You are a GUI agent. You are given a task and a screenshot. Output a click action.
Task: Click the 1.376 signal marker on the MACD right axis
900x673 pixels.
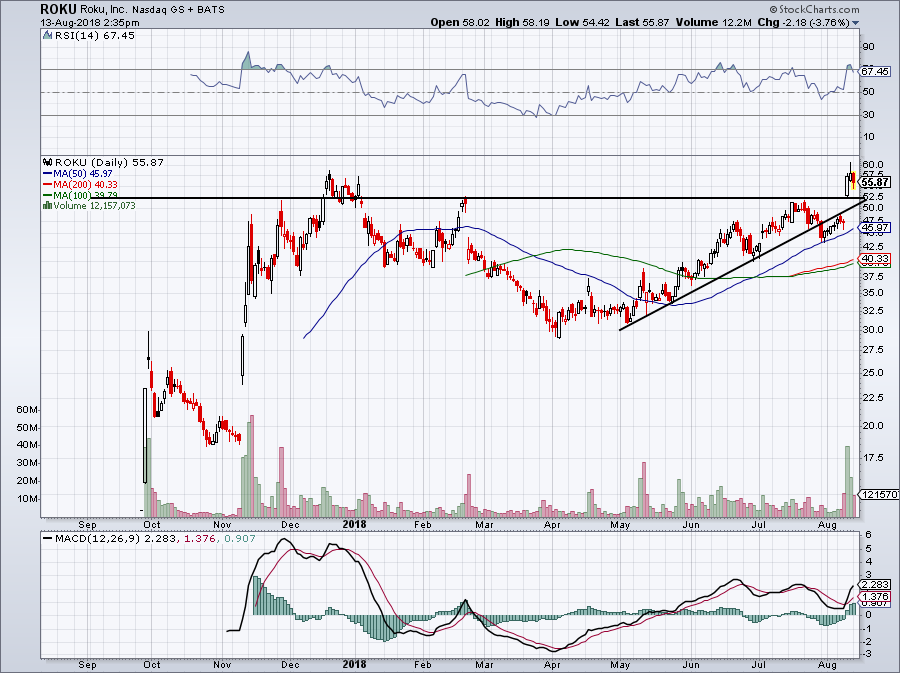coord(875,597)
